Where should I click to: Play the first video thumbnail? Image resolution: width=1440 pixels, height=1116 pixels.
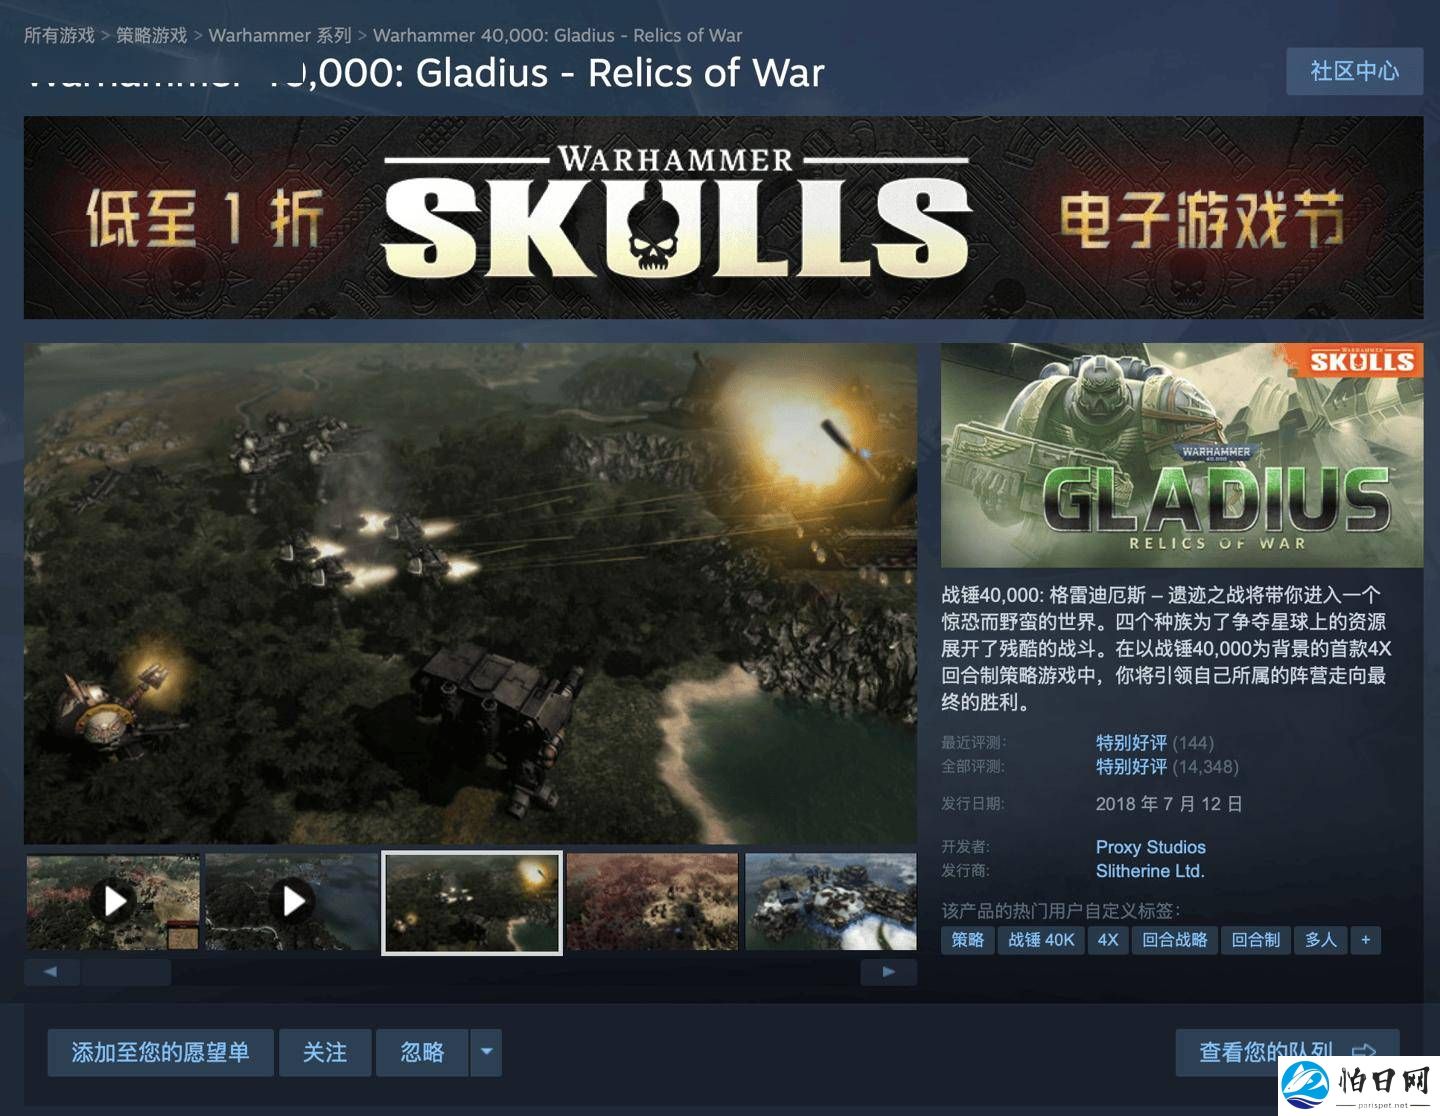point(113,902)
